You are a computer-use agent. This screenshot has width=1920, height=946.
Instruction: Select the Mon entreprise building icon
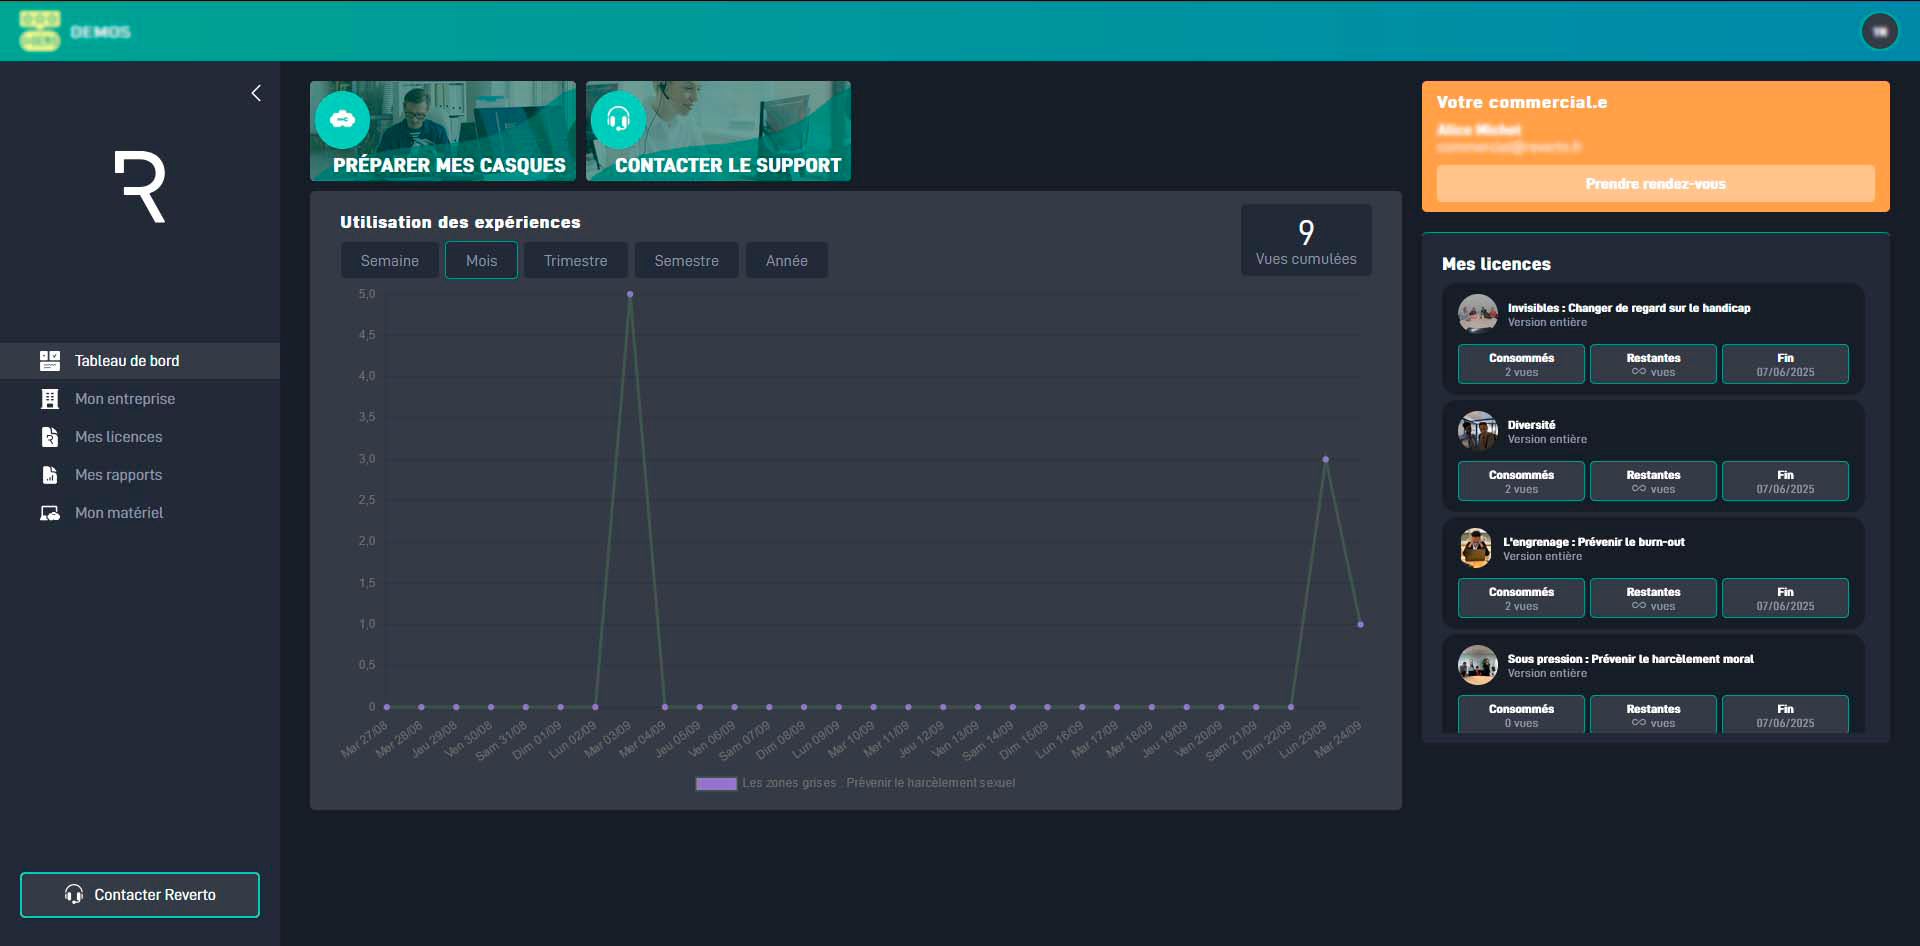pyautogui.click(x=49, y=398)
